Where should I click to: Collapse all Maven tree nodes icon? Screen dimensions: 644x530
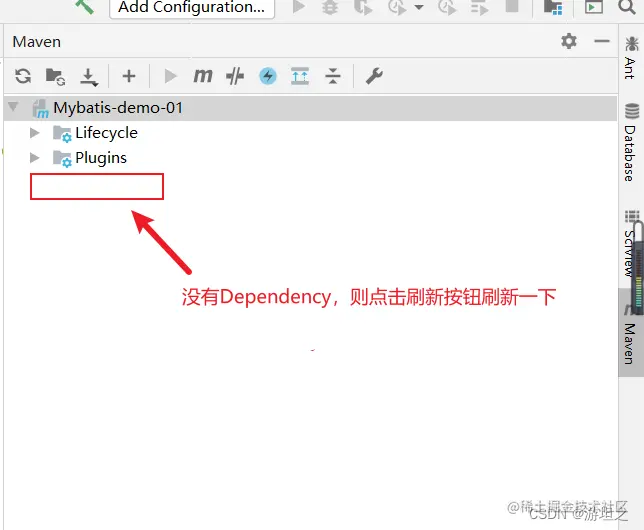coord(333,76)
